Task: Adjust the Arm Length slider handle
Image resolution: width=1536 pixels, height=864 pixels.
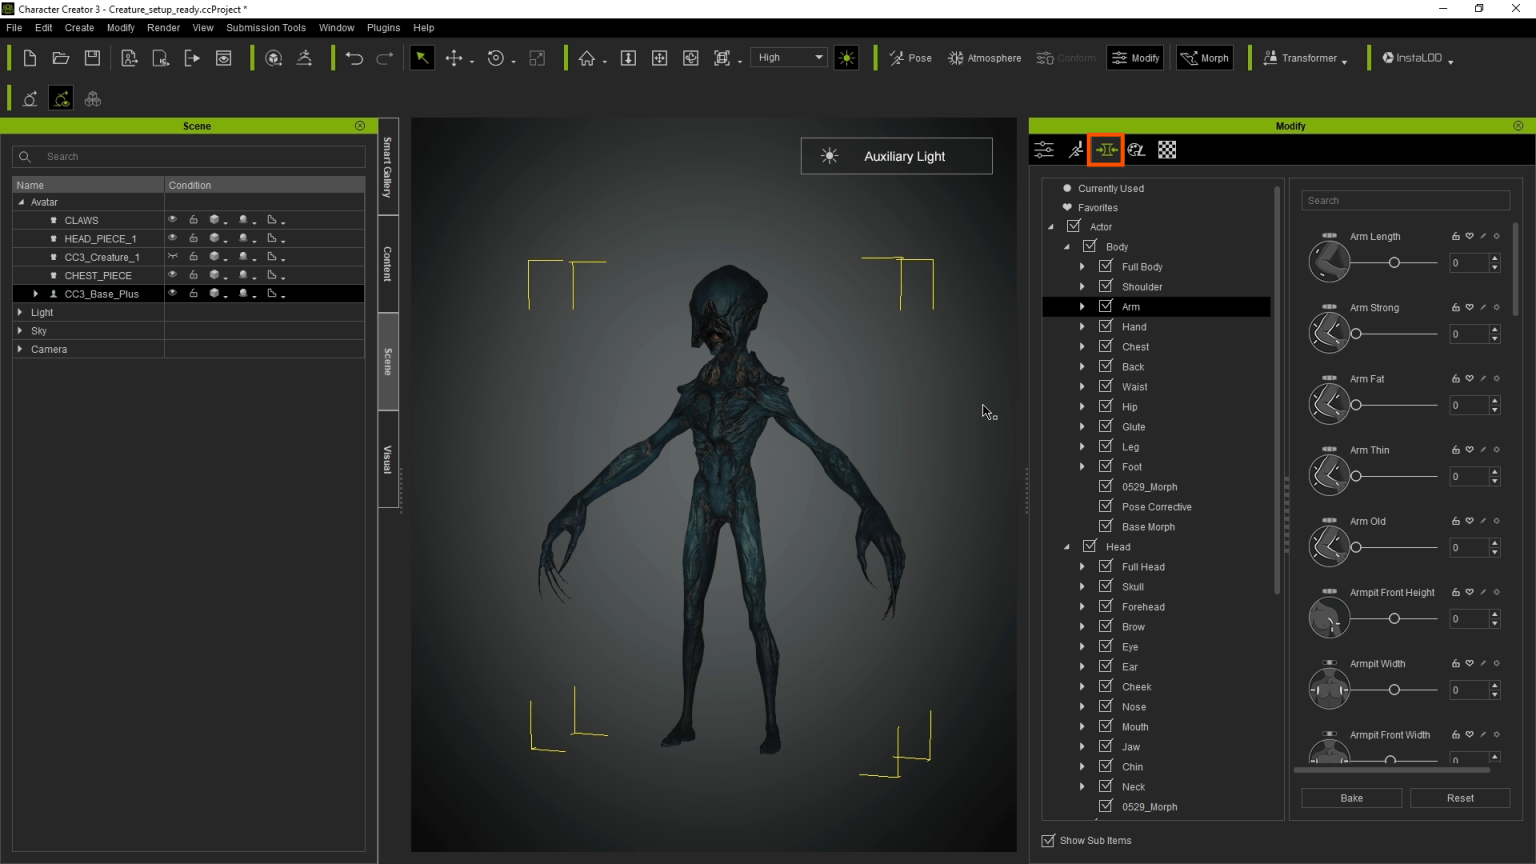Action: [x=1394, y=262]
